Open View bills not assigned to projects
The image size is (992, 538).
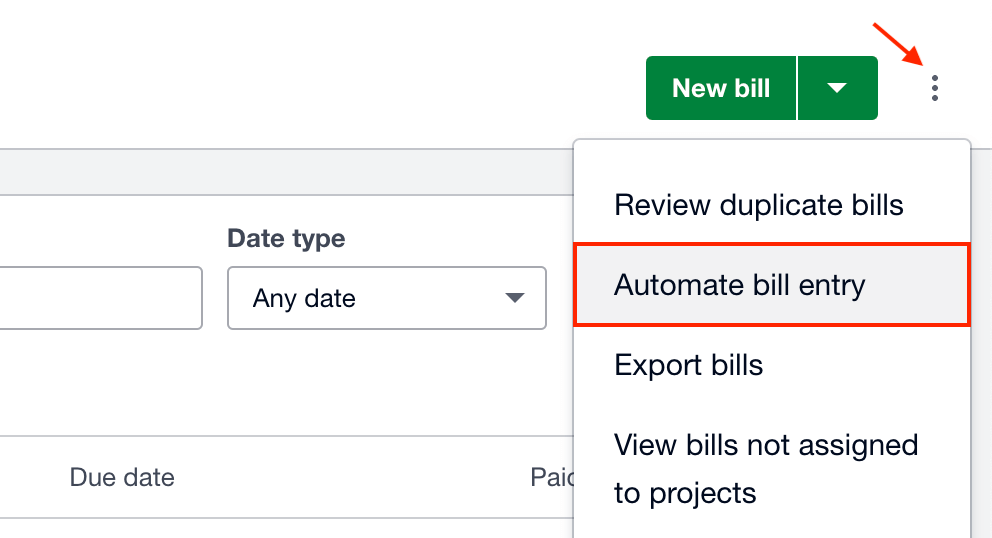click(772, 469)
